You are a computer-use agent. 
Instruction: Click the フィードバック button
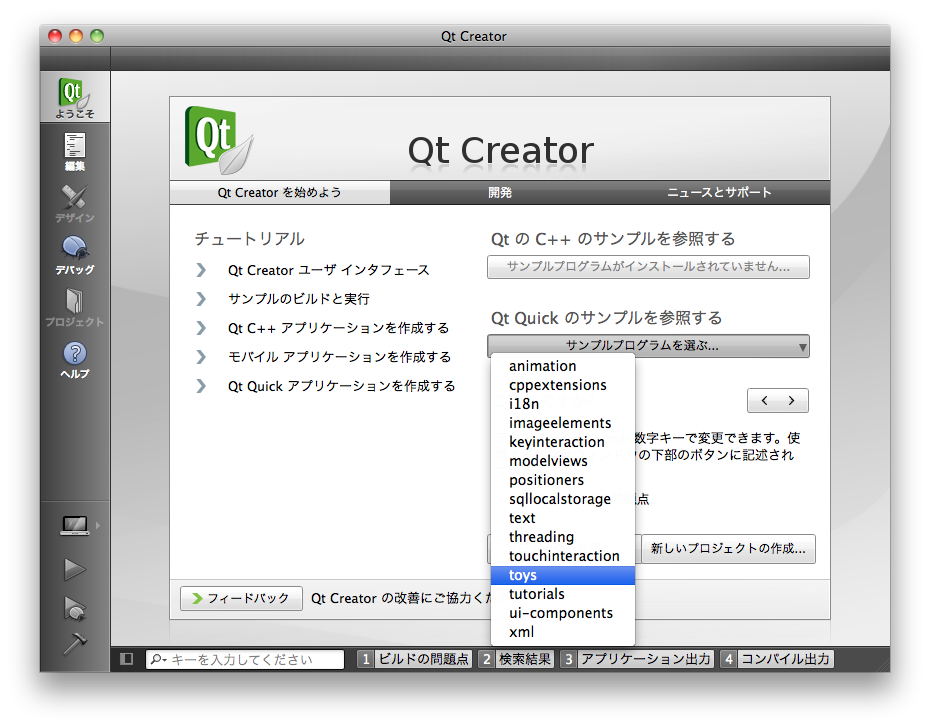click(240, 598)
